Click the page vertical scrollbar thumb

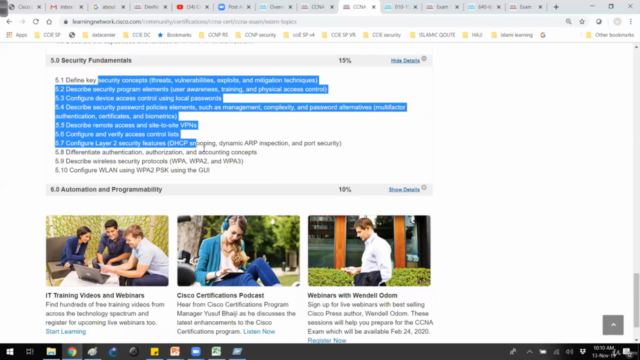pos(636,300)
